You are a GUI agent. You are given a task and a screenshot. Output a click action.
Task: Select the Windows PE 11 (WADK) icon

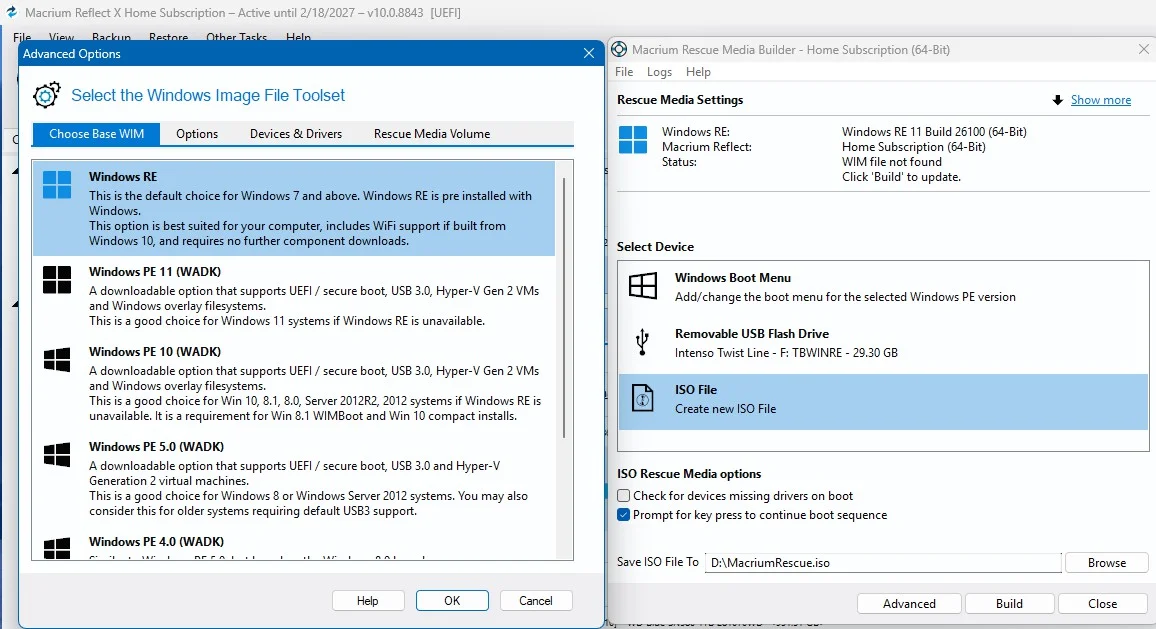[x=57, y=279]
